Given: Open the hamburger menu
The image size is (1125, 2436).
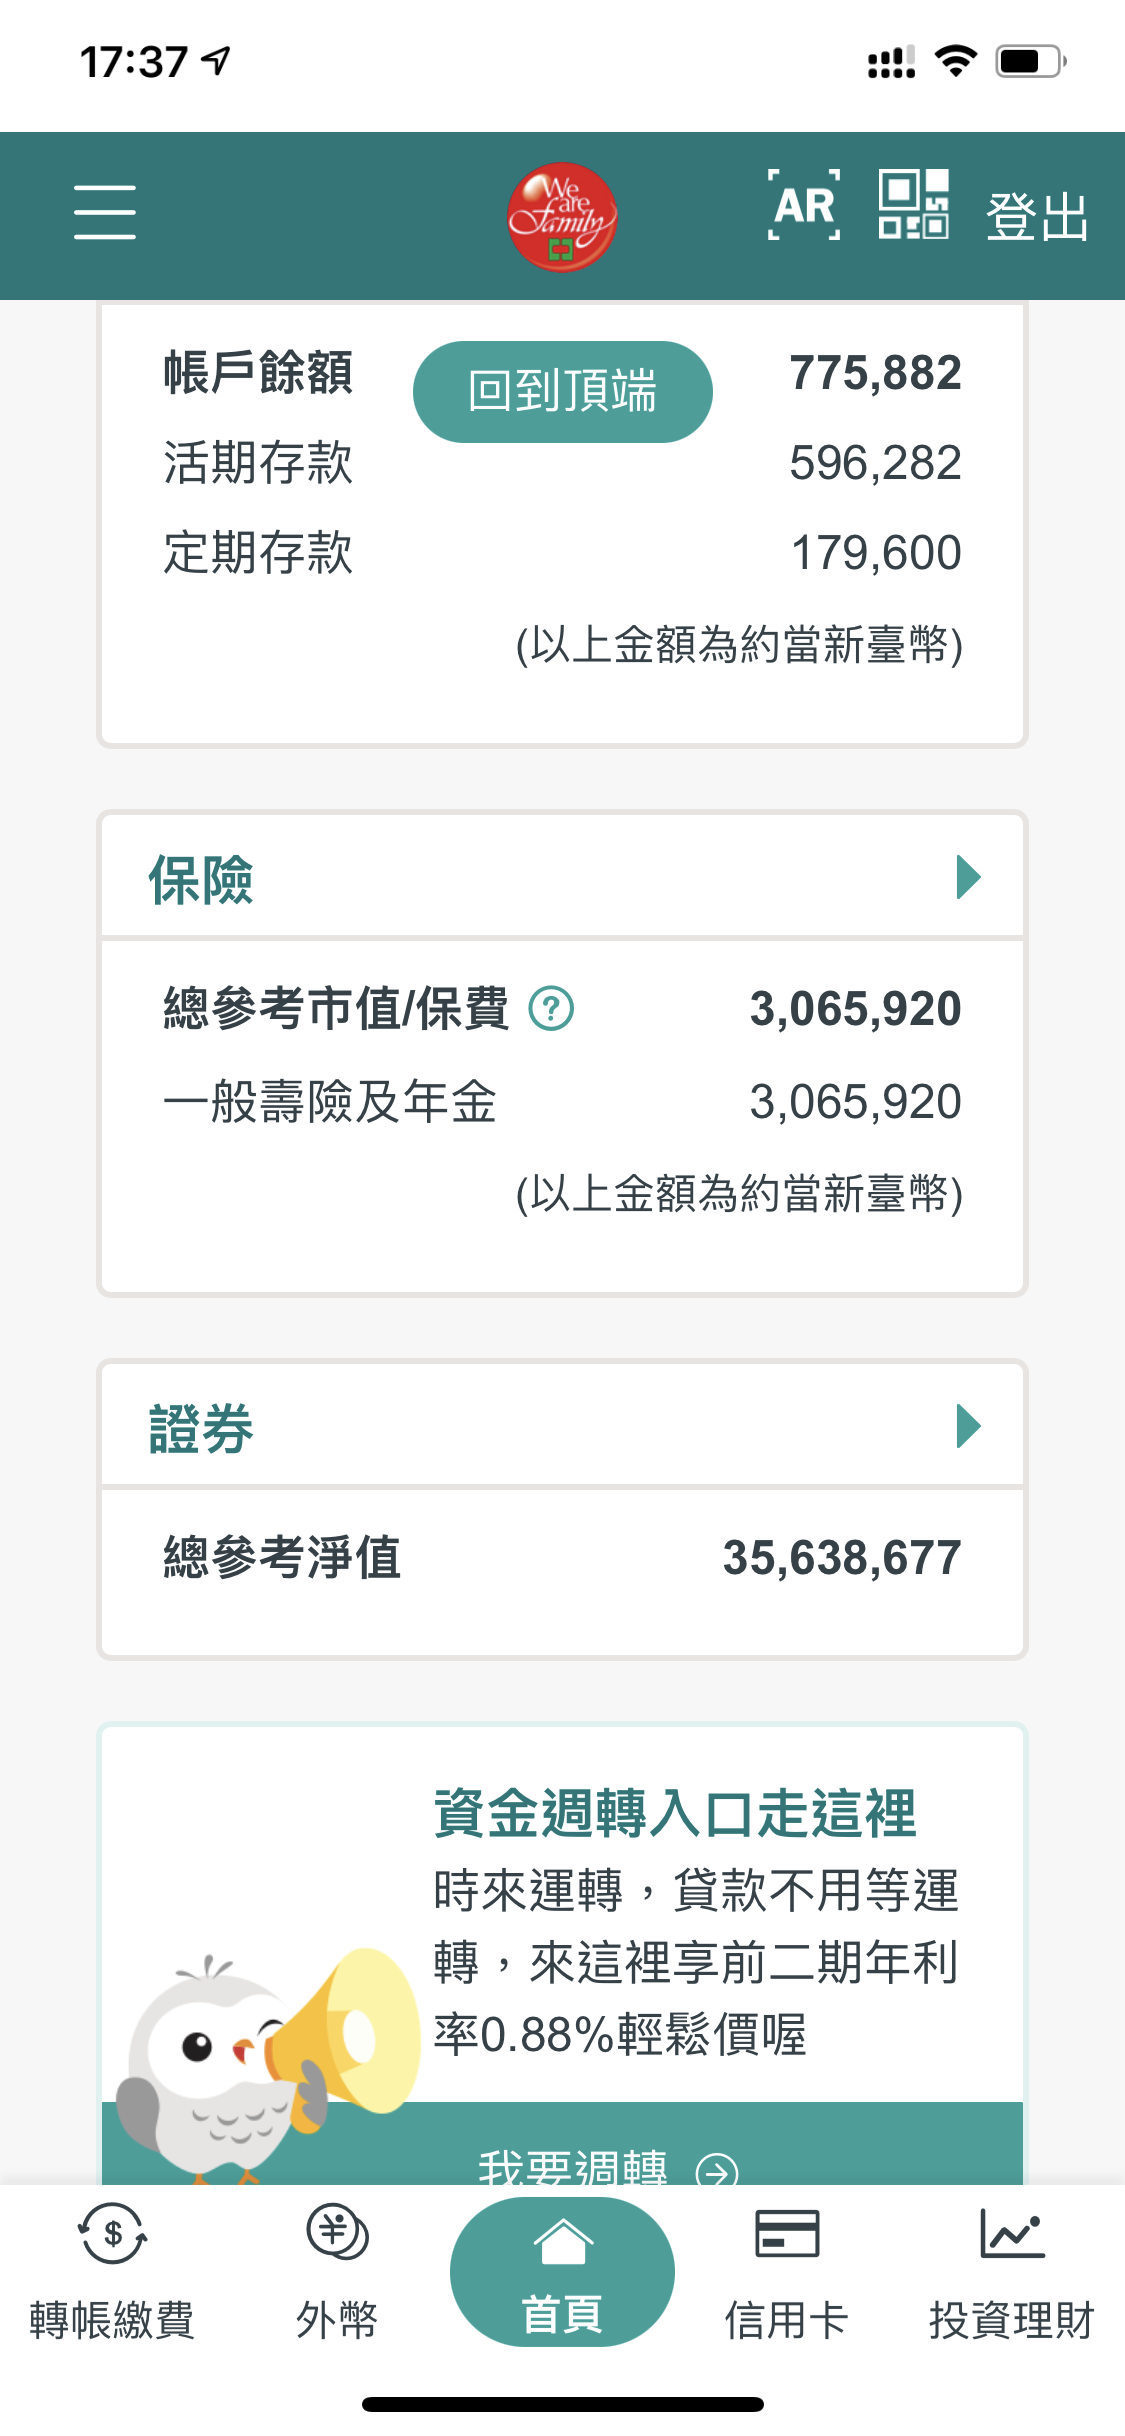Looking at the screenshot, I should click(105, 212).
